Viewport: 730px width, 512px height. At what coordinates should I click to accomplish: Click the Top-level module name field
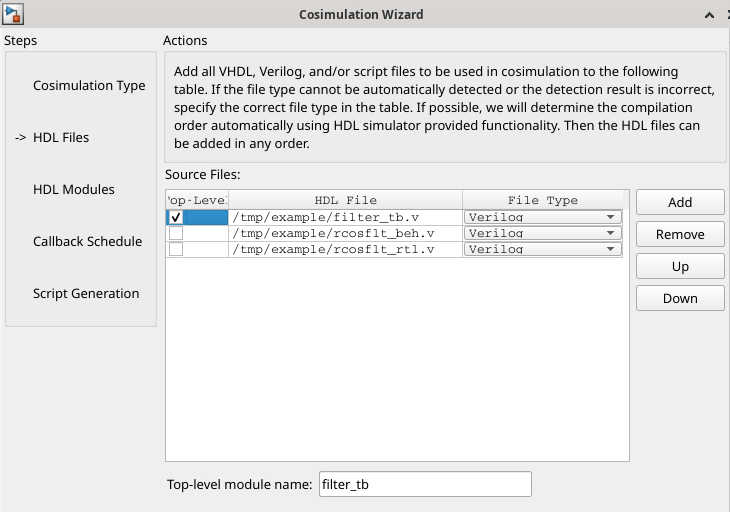coord(425,484)
